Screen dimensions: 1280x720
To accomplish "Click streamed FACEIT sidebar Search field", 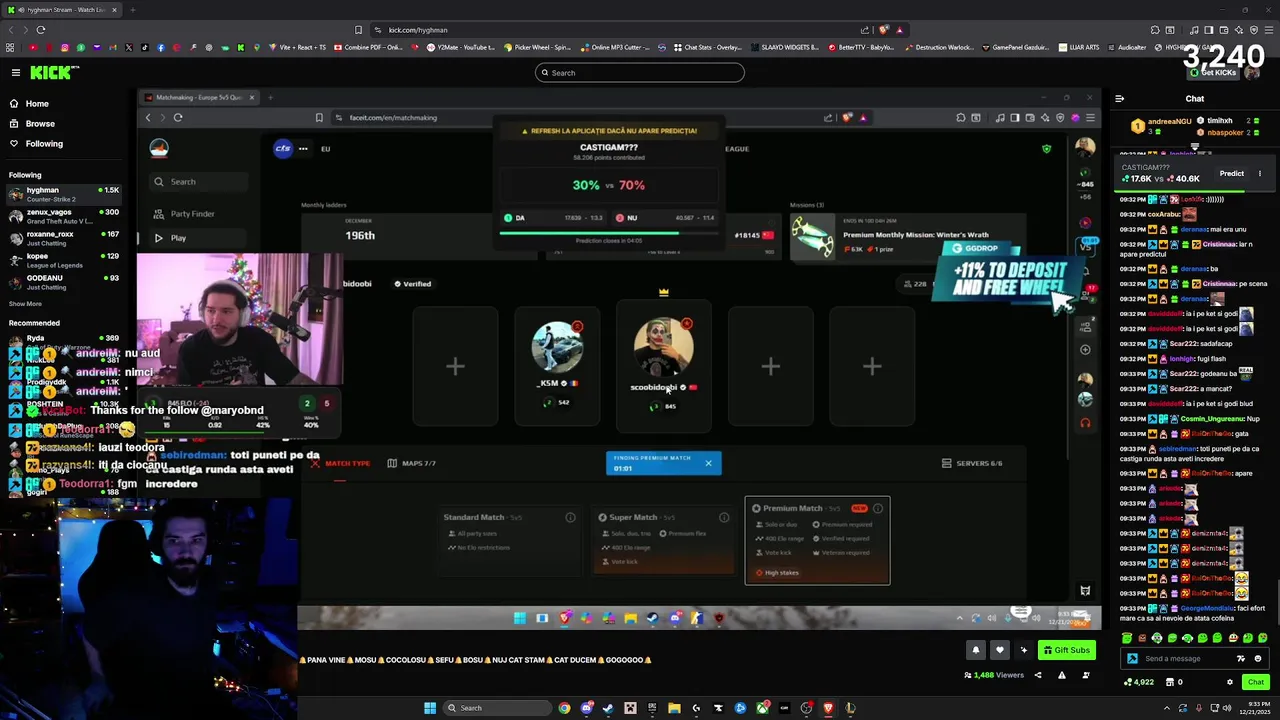I will (x=198, y=182).
